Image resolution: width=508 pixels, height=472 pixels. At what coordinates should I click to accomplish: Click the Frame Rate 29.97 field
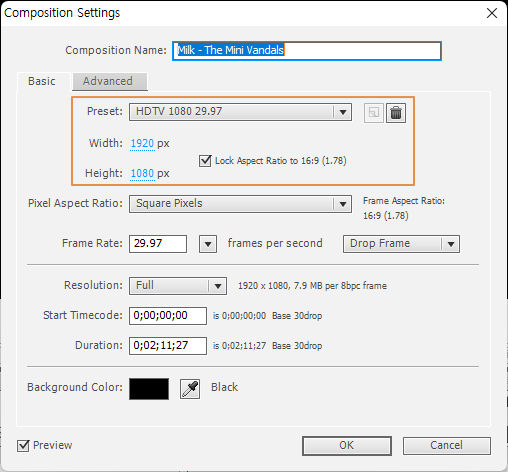158,244
